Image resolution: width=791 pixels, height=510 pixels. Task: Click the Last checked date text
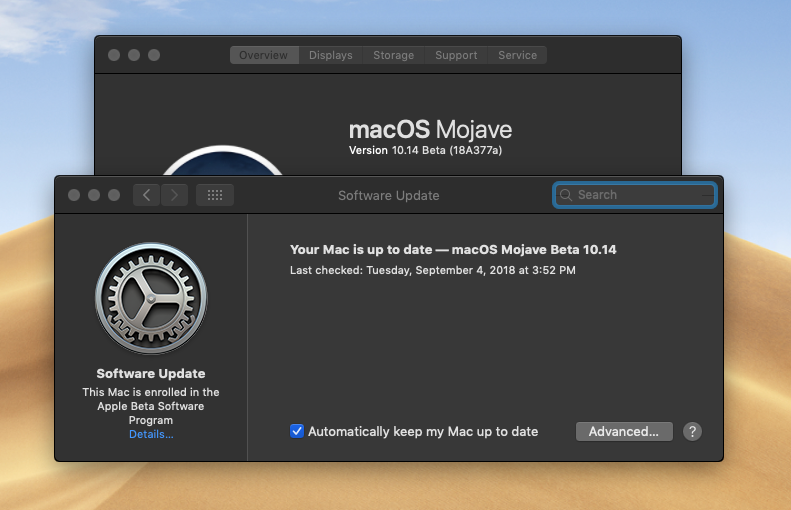432,270
